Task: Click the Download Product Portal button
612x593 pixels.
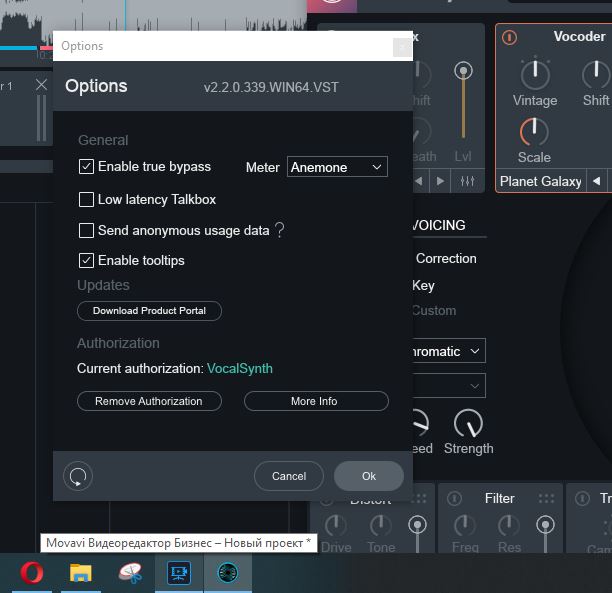Action: pos(149,311)
